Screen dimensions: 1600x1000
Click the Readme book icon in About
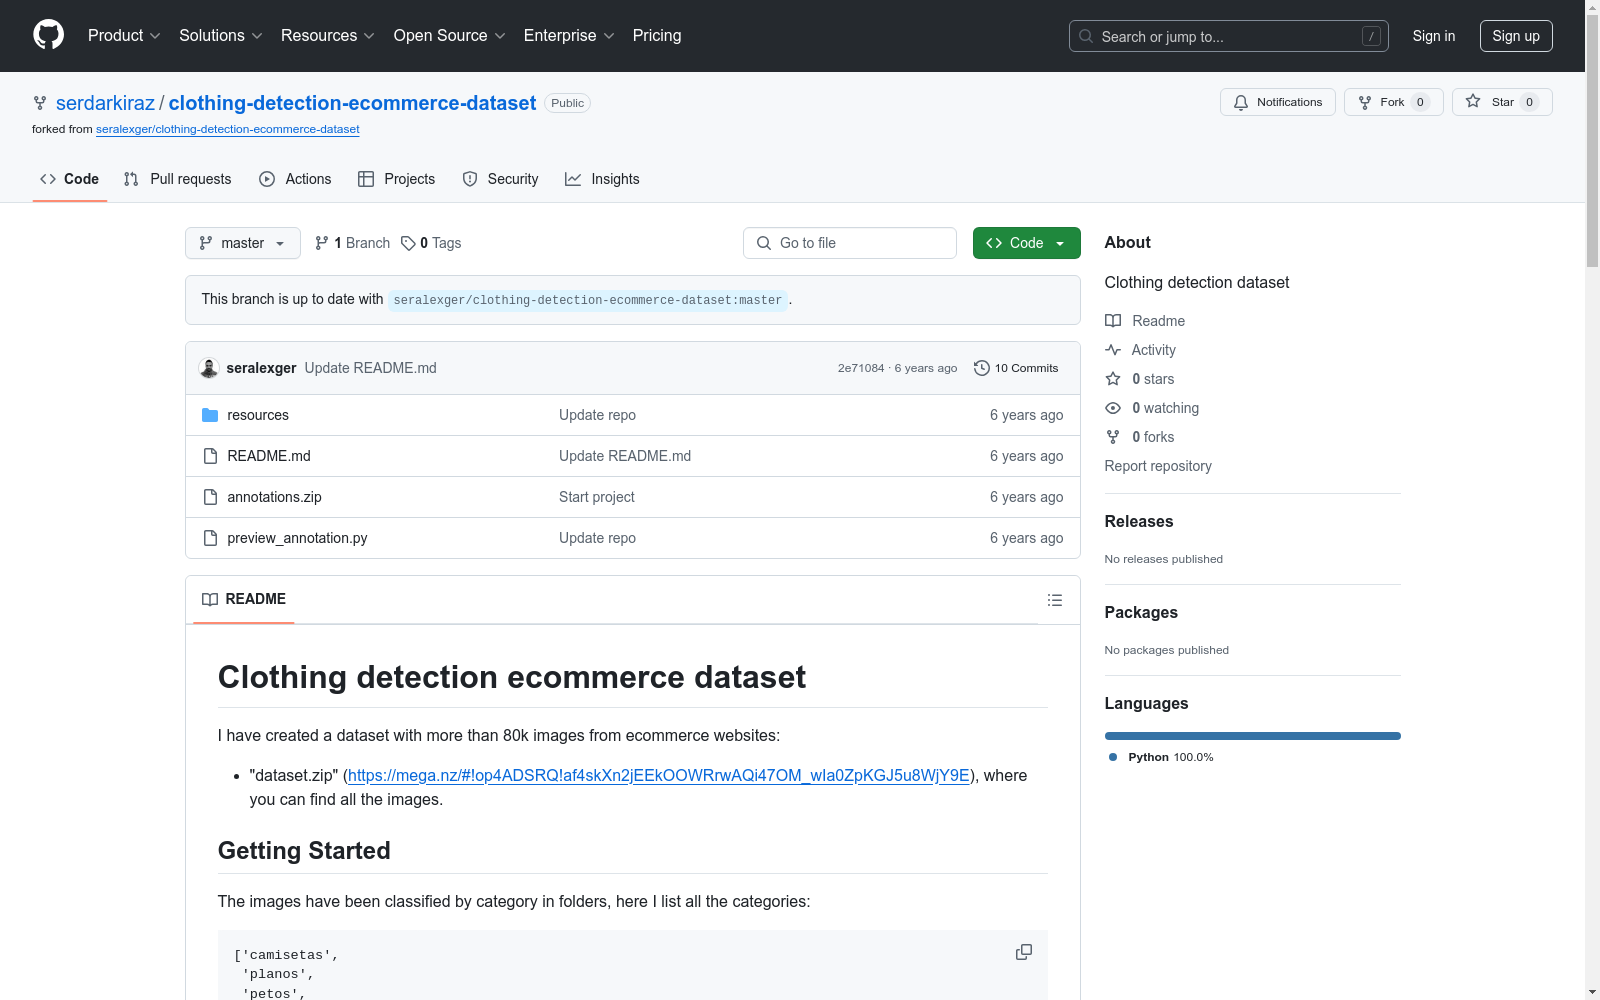click(x=1113, y=321)
